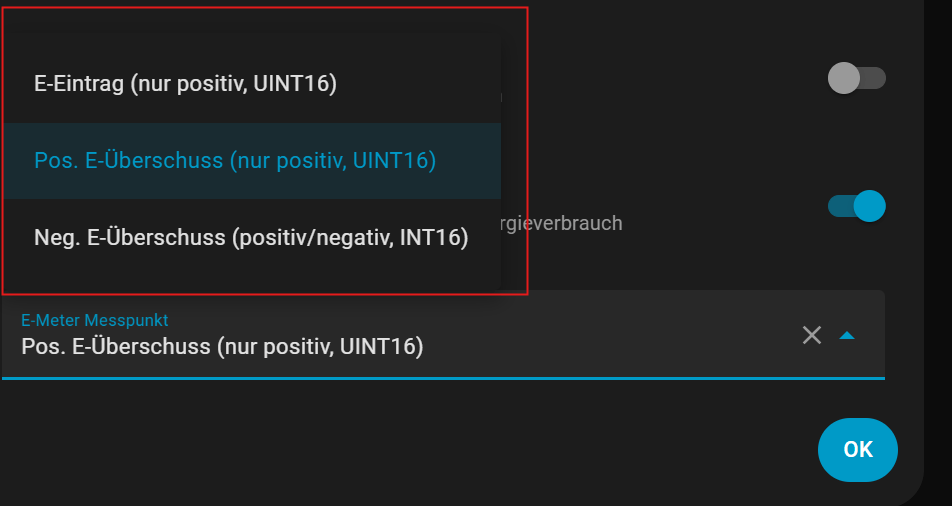Select the UINT16 E-Eintrag list entry
952x506 pixels.
pos(185,84)
